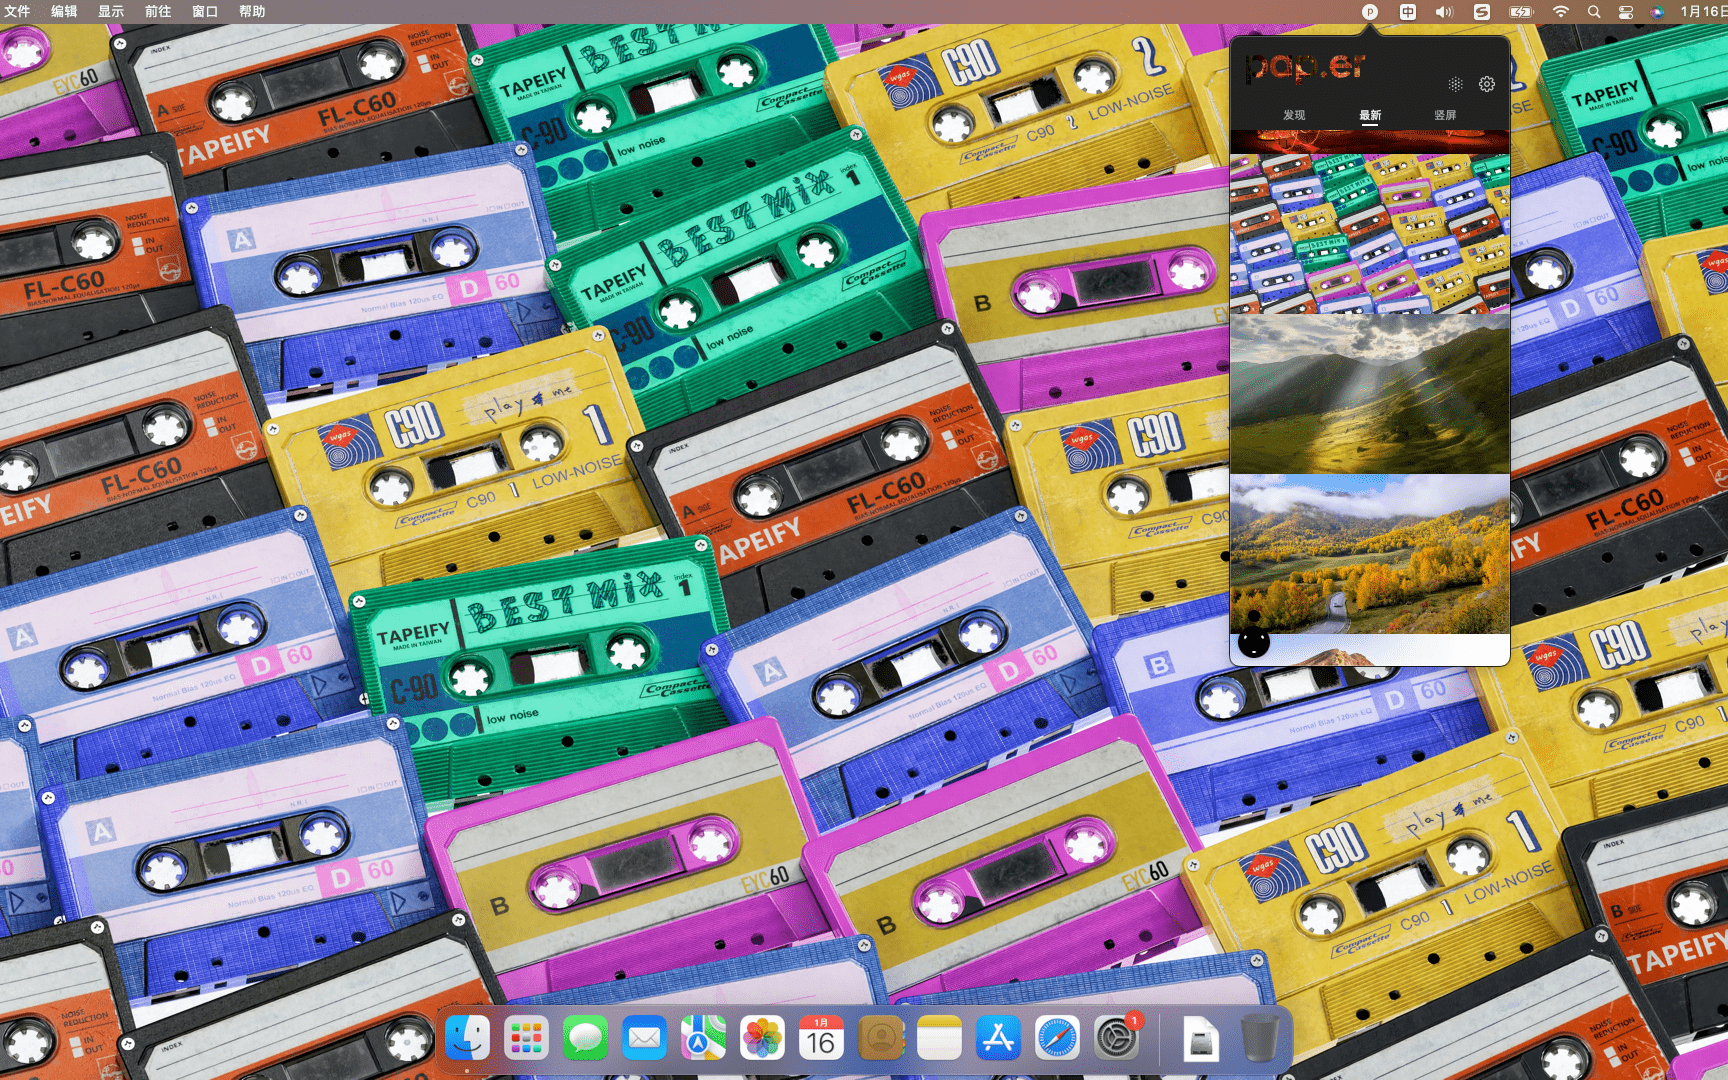Viewport: 1728px width, 1080px height.
Task: Open the 文件 menu
Action: tap(17, 12)
